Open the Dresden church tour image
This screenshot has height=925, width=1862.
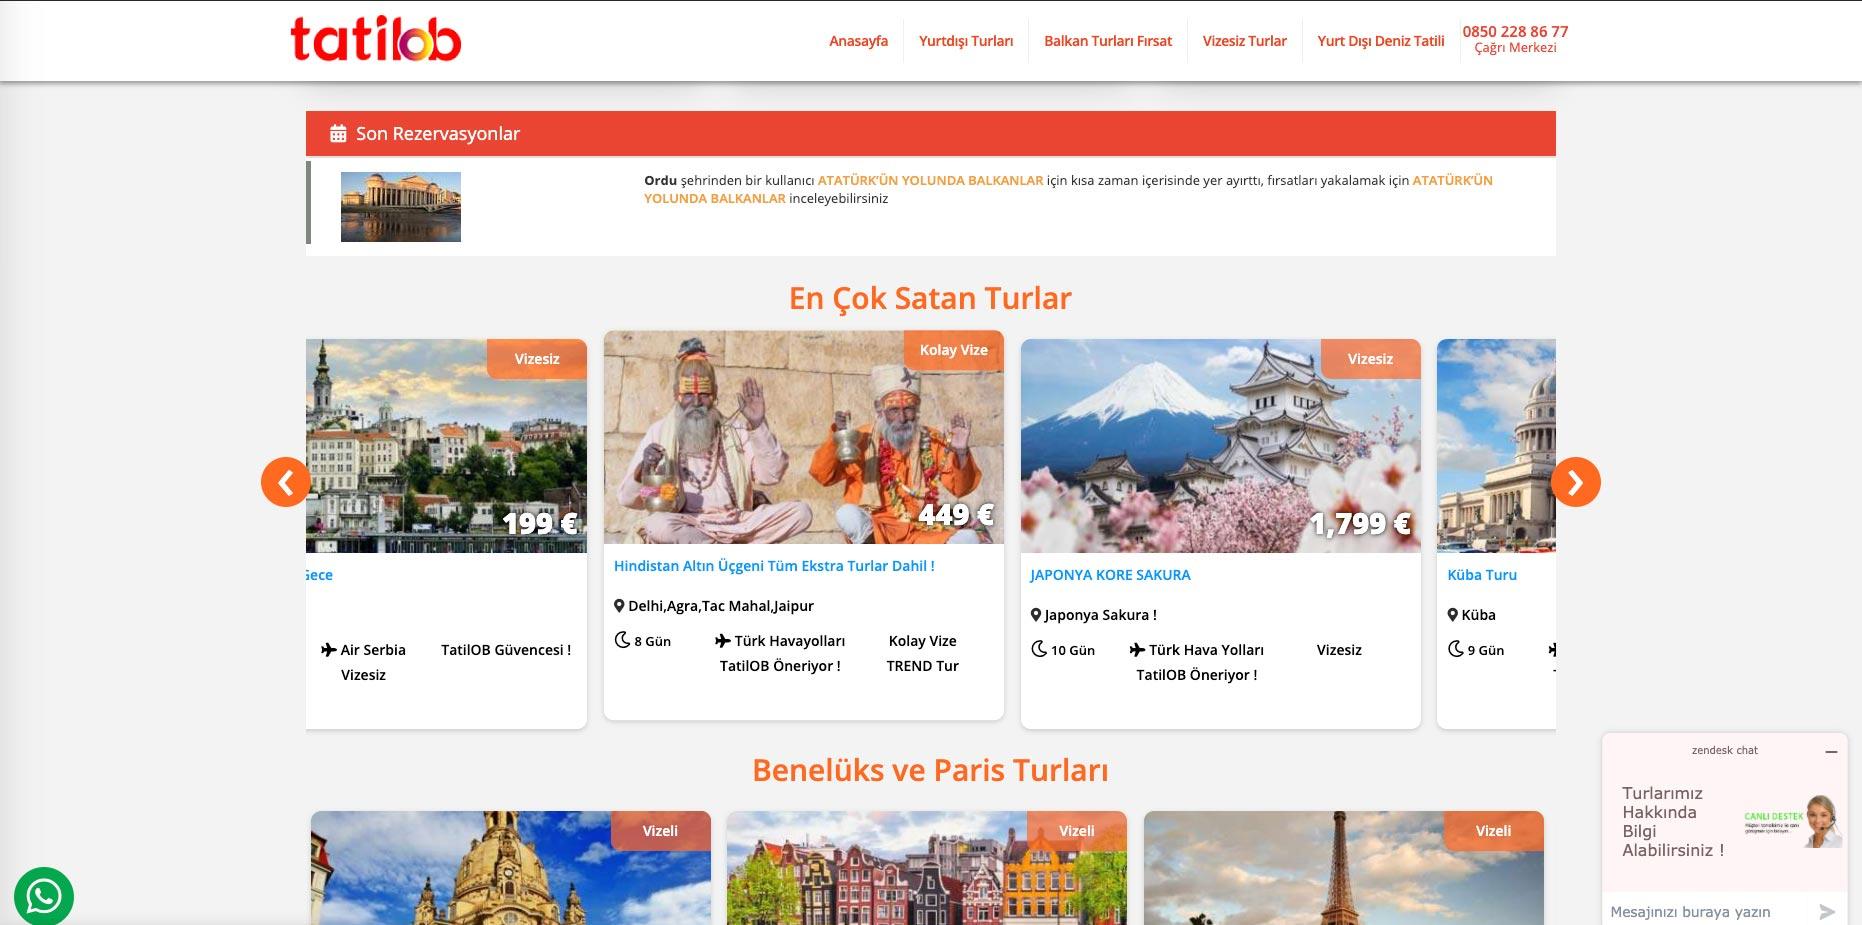(x=511, y=868)
